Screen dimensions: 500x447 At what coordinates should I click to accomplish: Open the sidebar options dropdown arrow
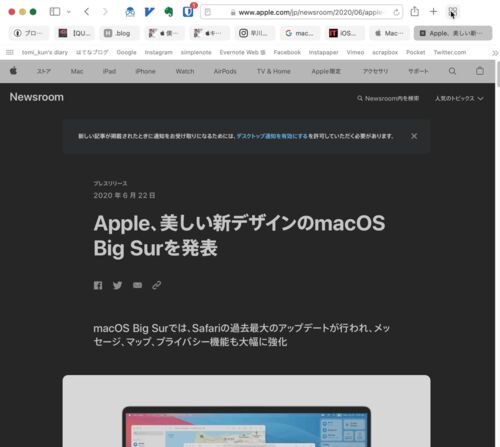(x=69, y=12)
